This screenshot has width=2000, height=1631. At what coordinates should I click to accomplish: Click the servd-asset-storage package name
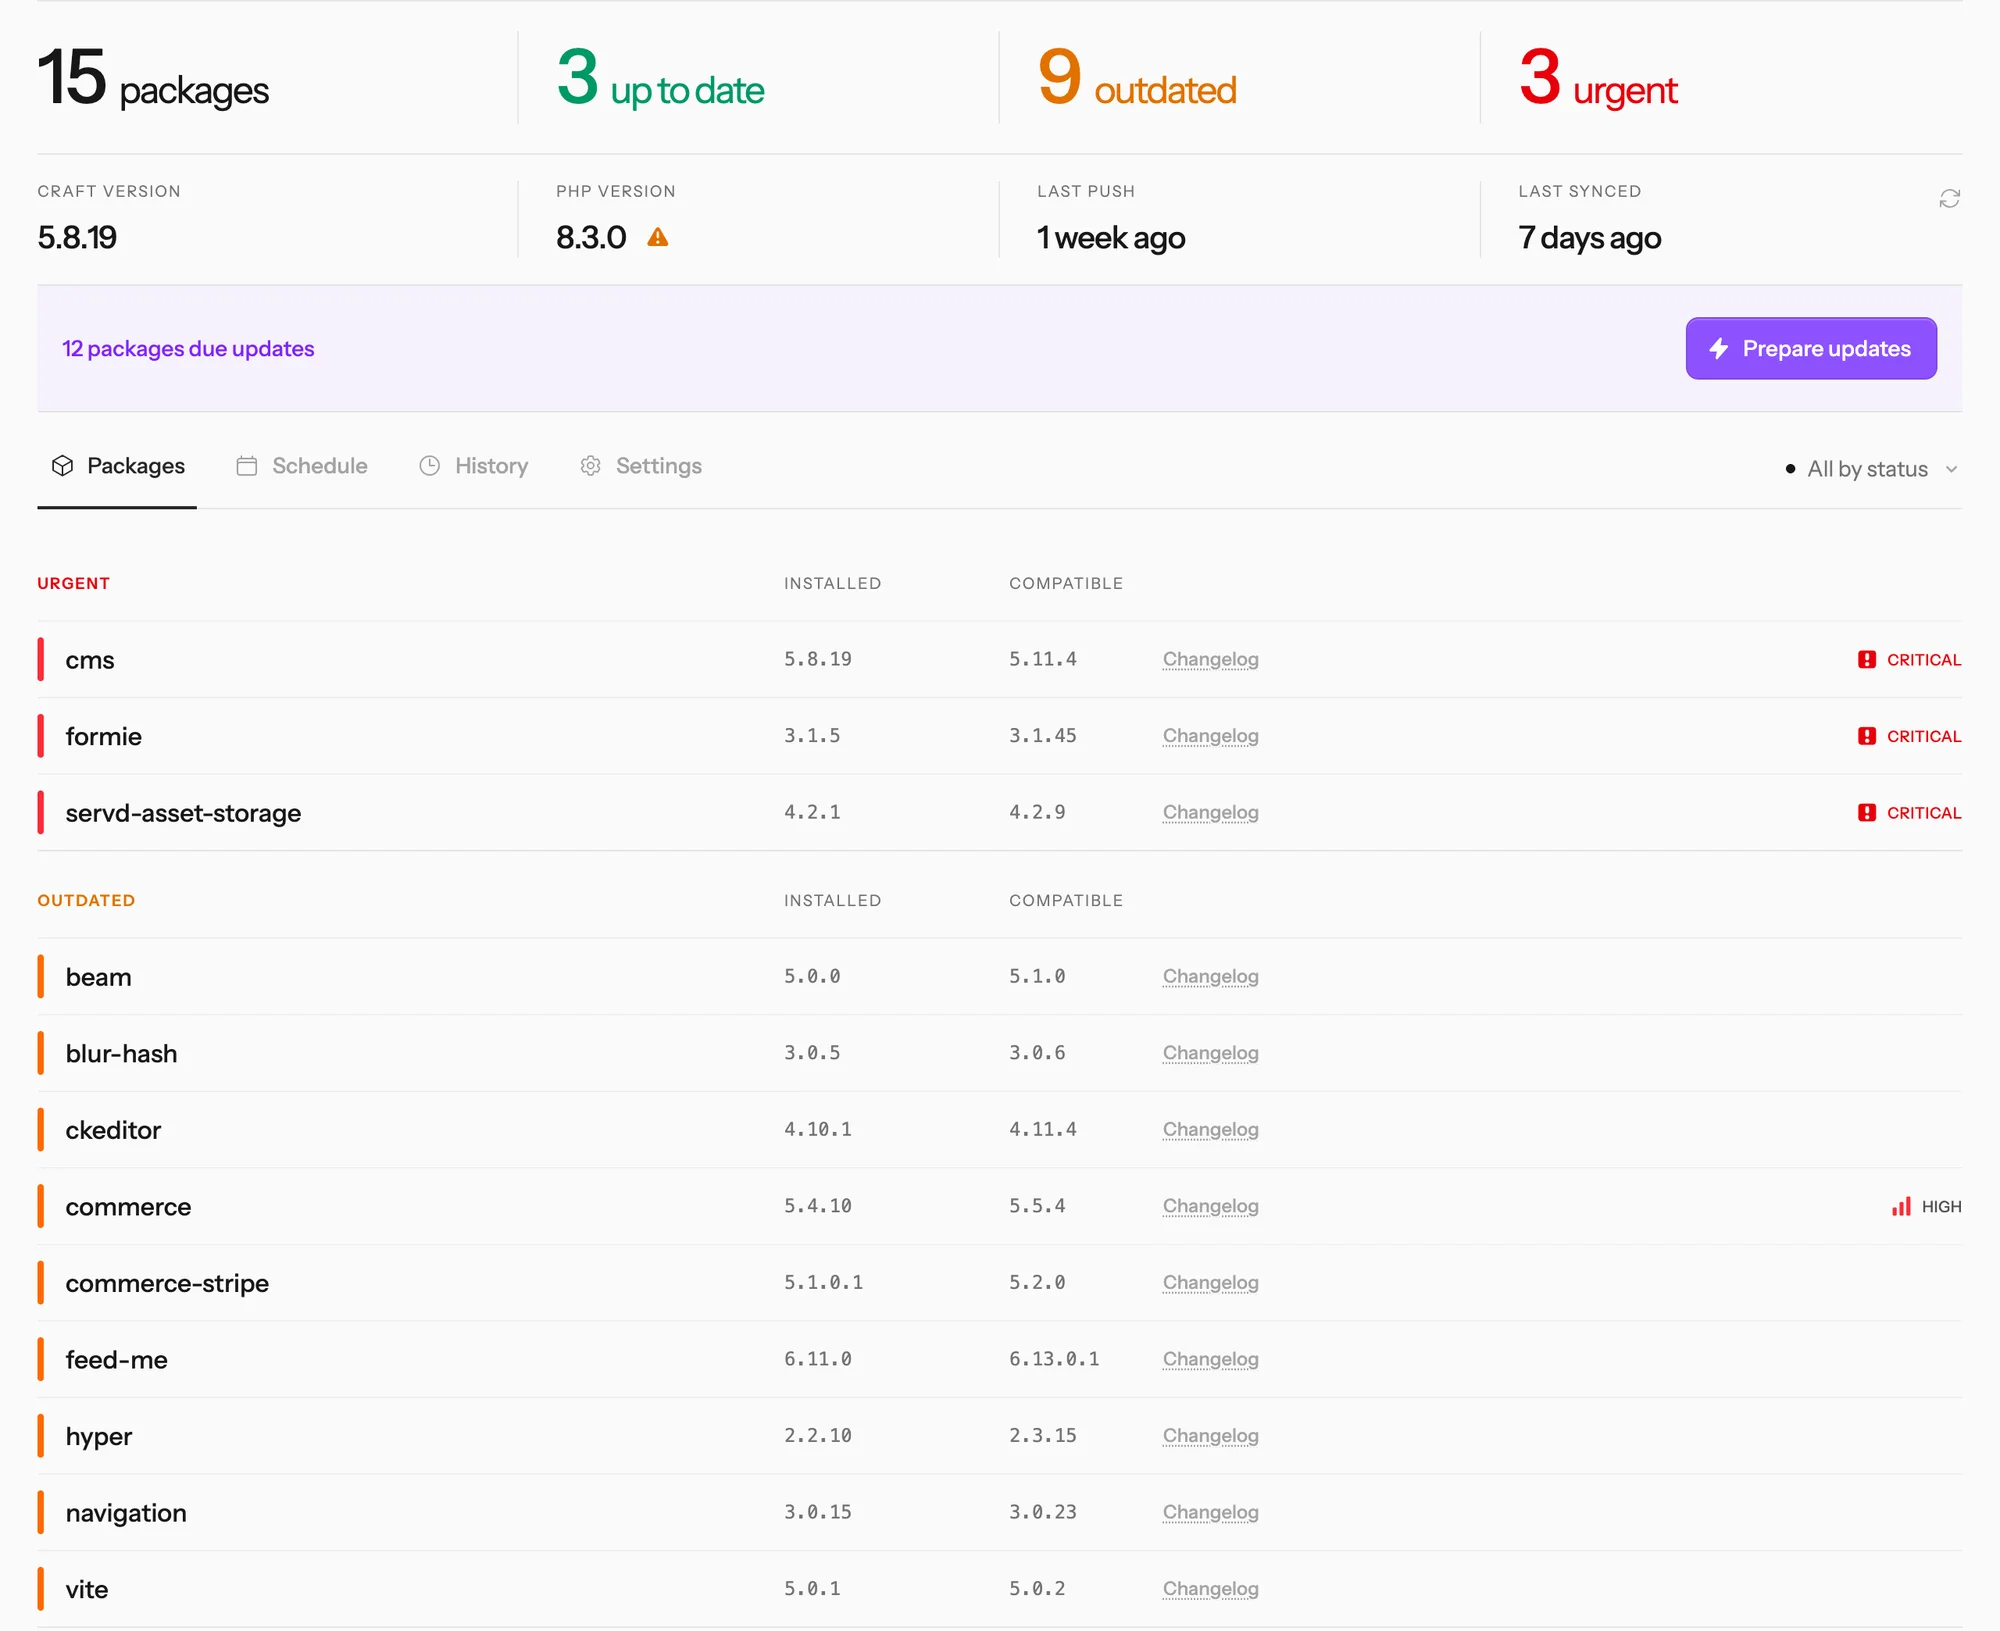click(x=183, y=813)
